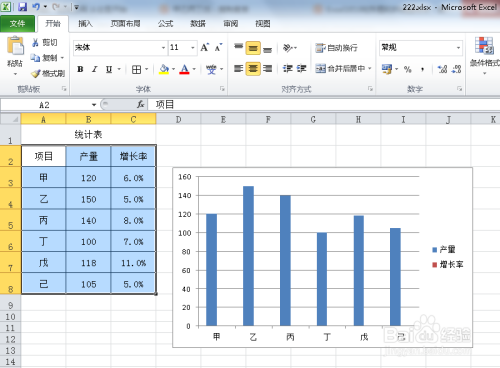Toggle center horizontal alignment
This screenshot has width=500, height=368.
coord(253,69)
